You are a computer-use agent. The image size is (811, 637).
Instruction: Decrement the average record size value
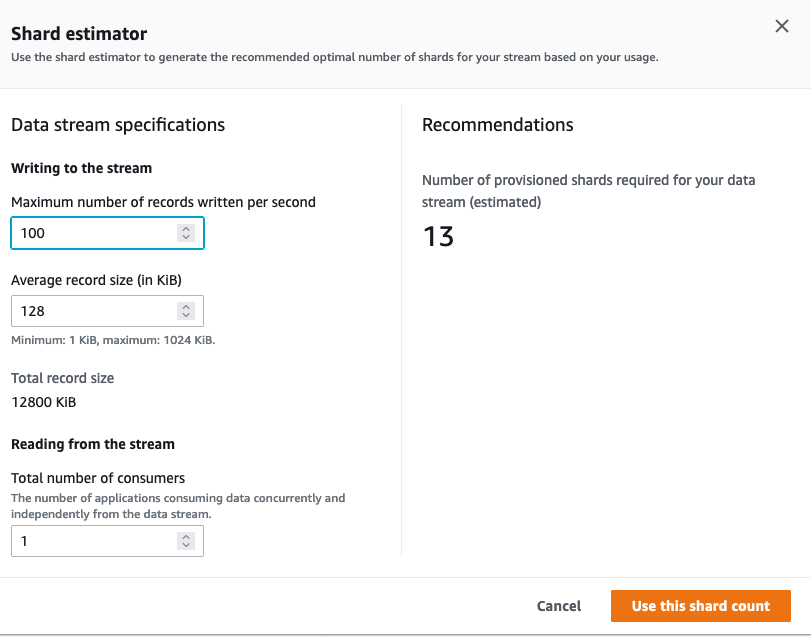(x=185, y=316)
